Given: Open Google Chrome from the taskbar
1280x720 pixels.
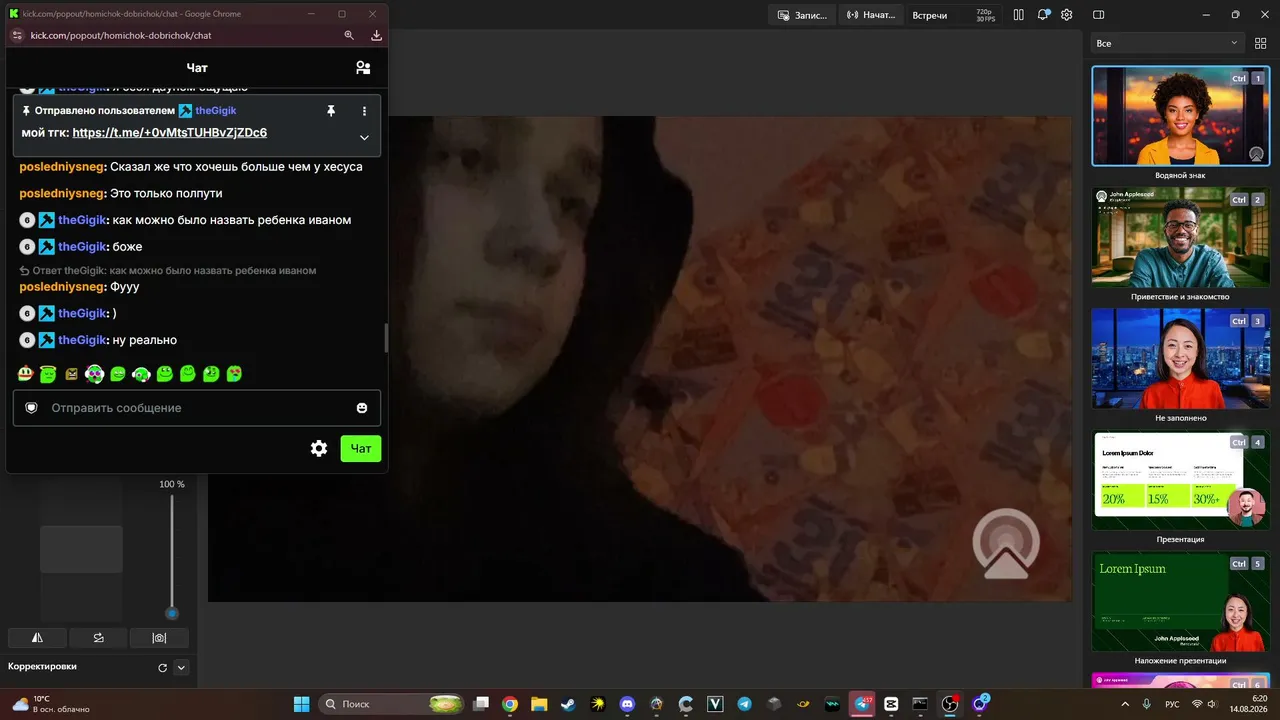Looking at the screenshot, I should (510, 704).
